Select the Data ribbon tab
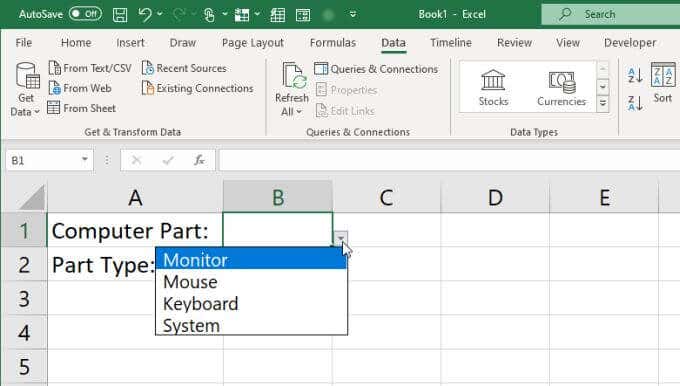The image size is (680, 386). (393, 43)
